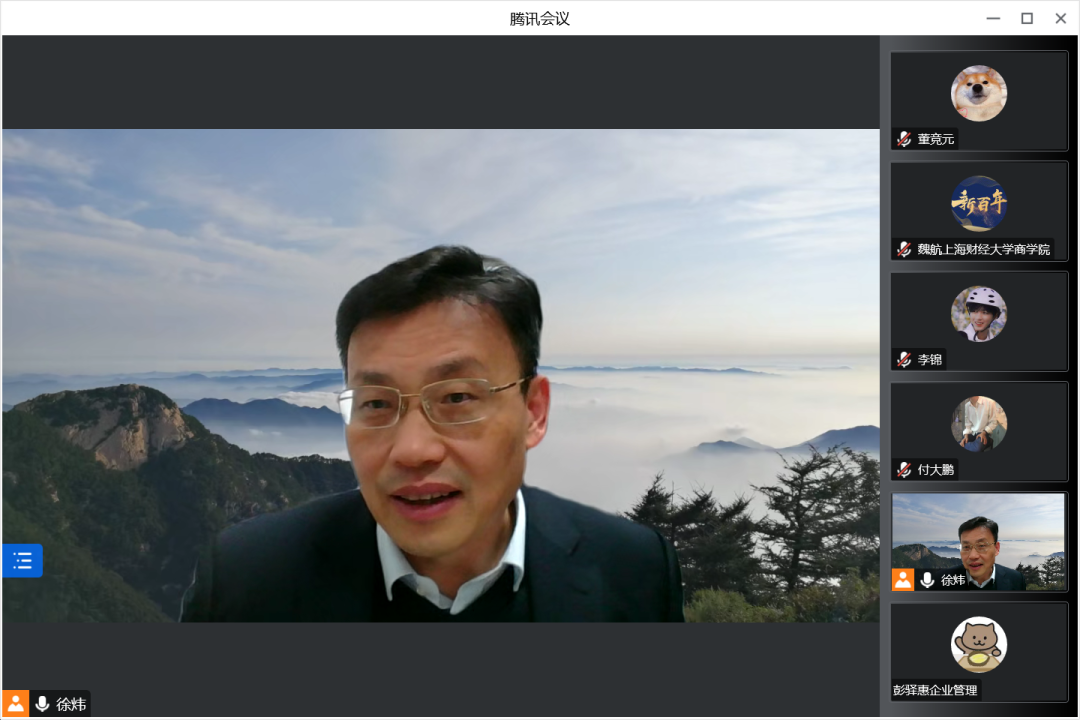The image size is (1080, 720).
Task: Click the name 董竞元 in participant list
Action: [x=935, y=139]
